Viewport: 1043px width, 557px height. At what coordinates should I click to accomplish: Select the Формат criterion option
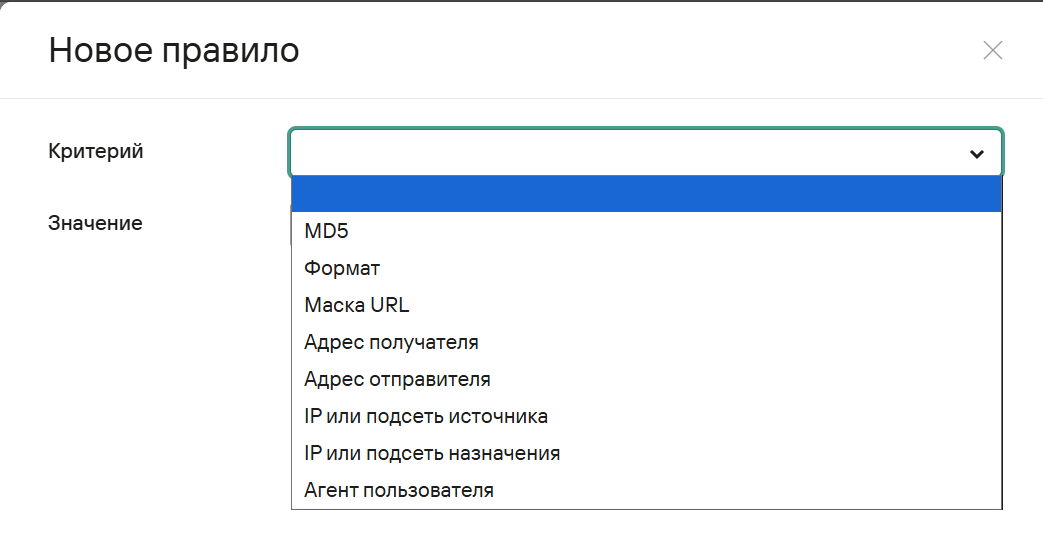[x=342, y=268]
